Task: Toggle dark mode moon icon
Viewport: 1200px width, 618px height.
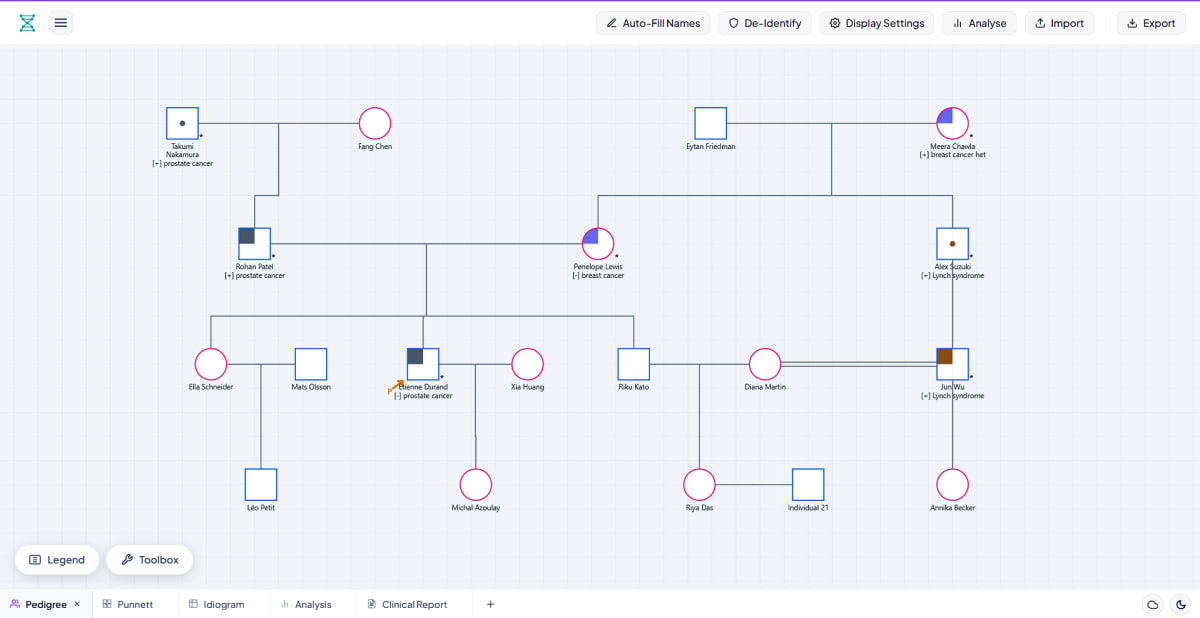Action: 1181,604
